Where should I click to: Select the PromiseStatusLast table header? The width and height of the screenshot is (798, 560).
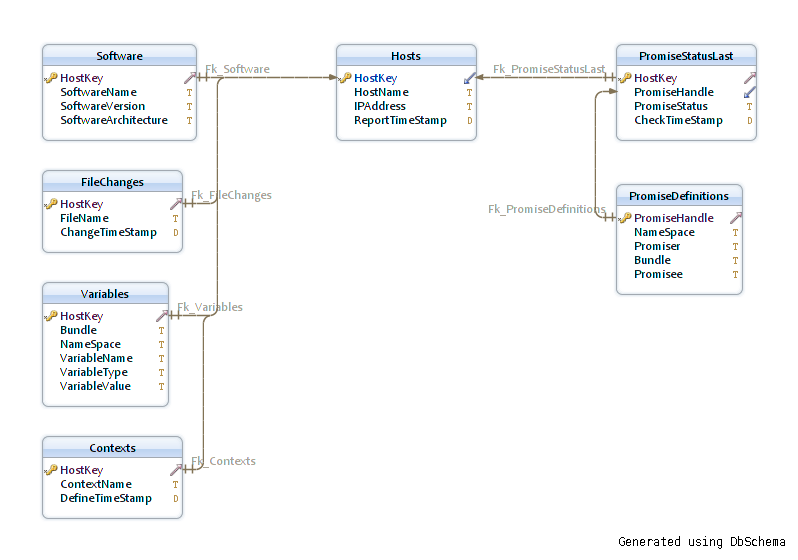686,55
